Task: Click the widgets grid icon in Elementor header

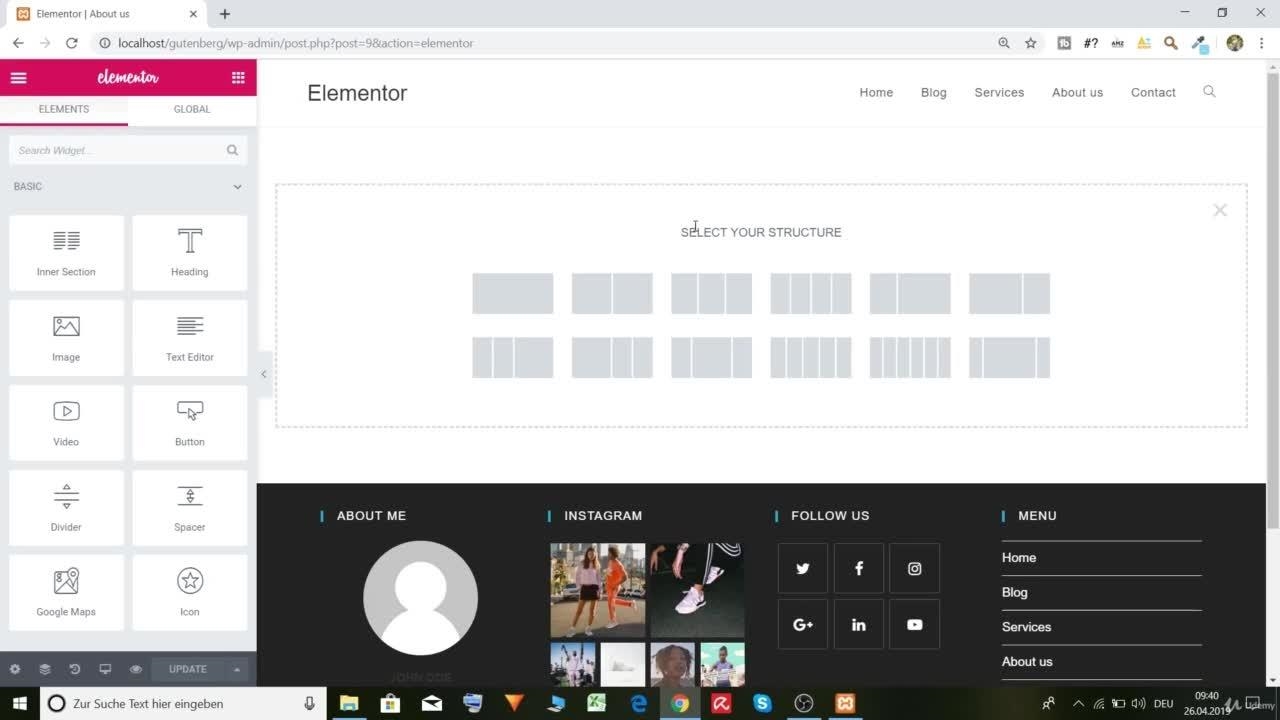Action: point(238,78)
